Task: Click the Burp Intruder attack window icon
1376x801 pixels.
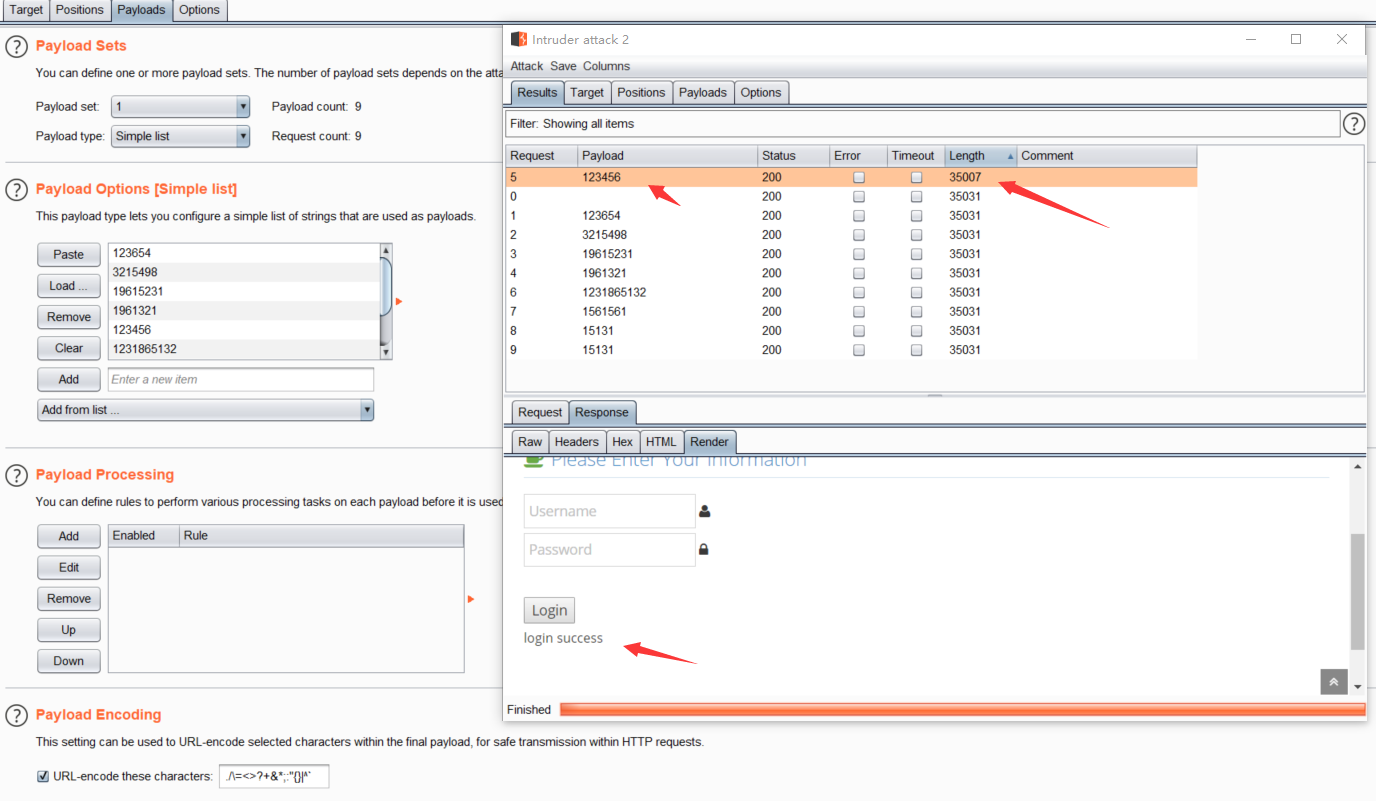Action: (518, 39)
